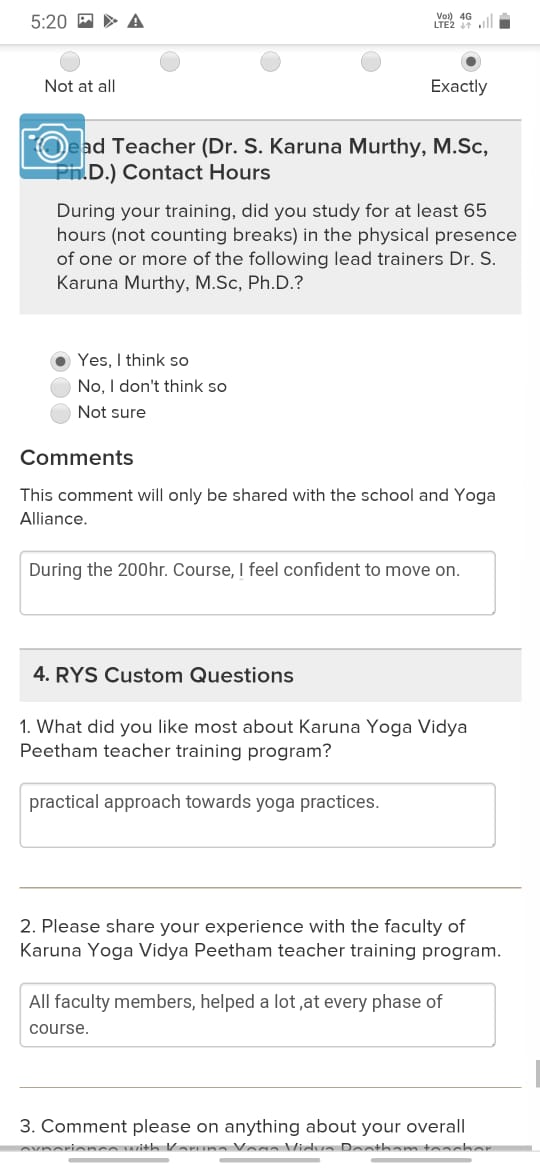This screenshot has width=540, height=1170.
Task: Select the middle rating scale radio button
Action: [x=271, y=61]
